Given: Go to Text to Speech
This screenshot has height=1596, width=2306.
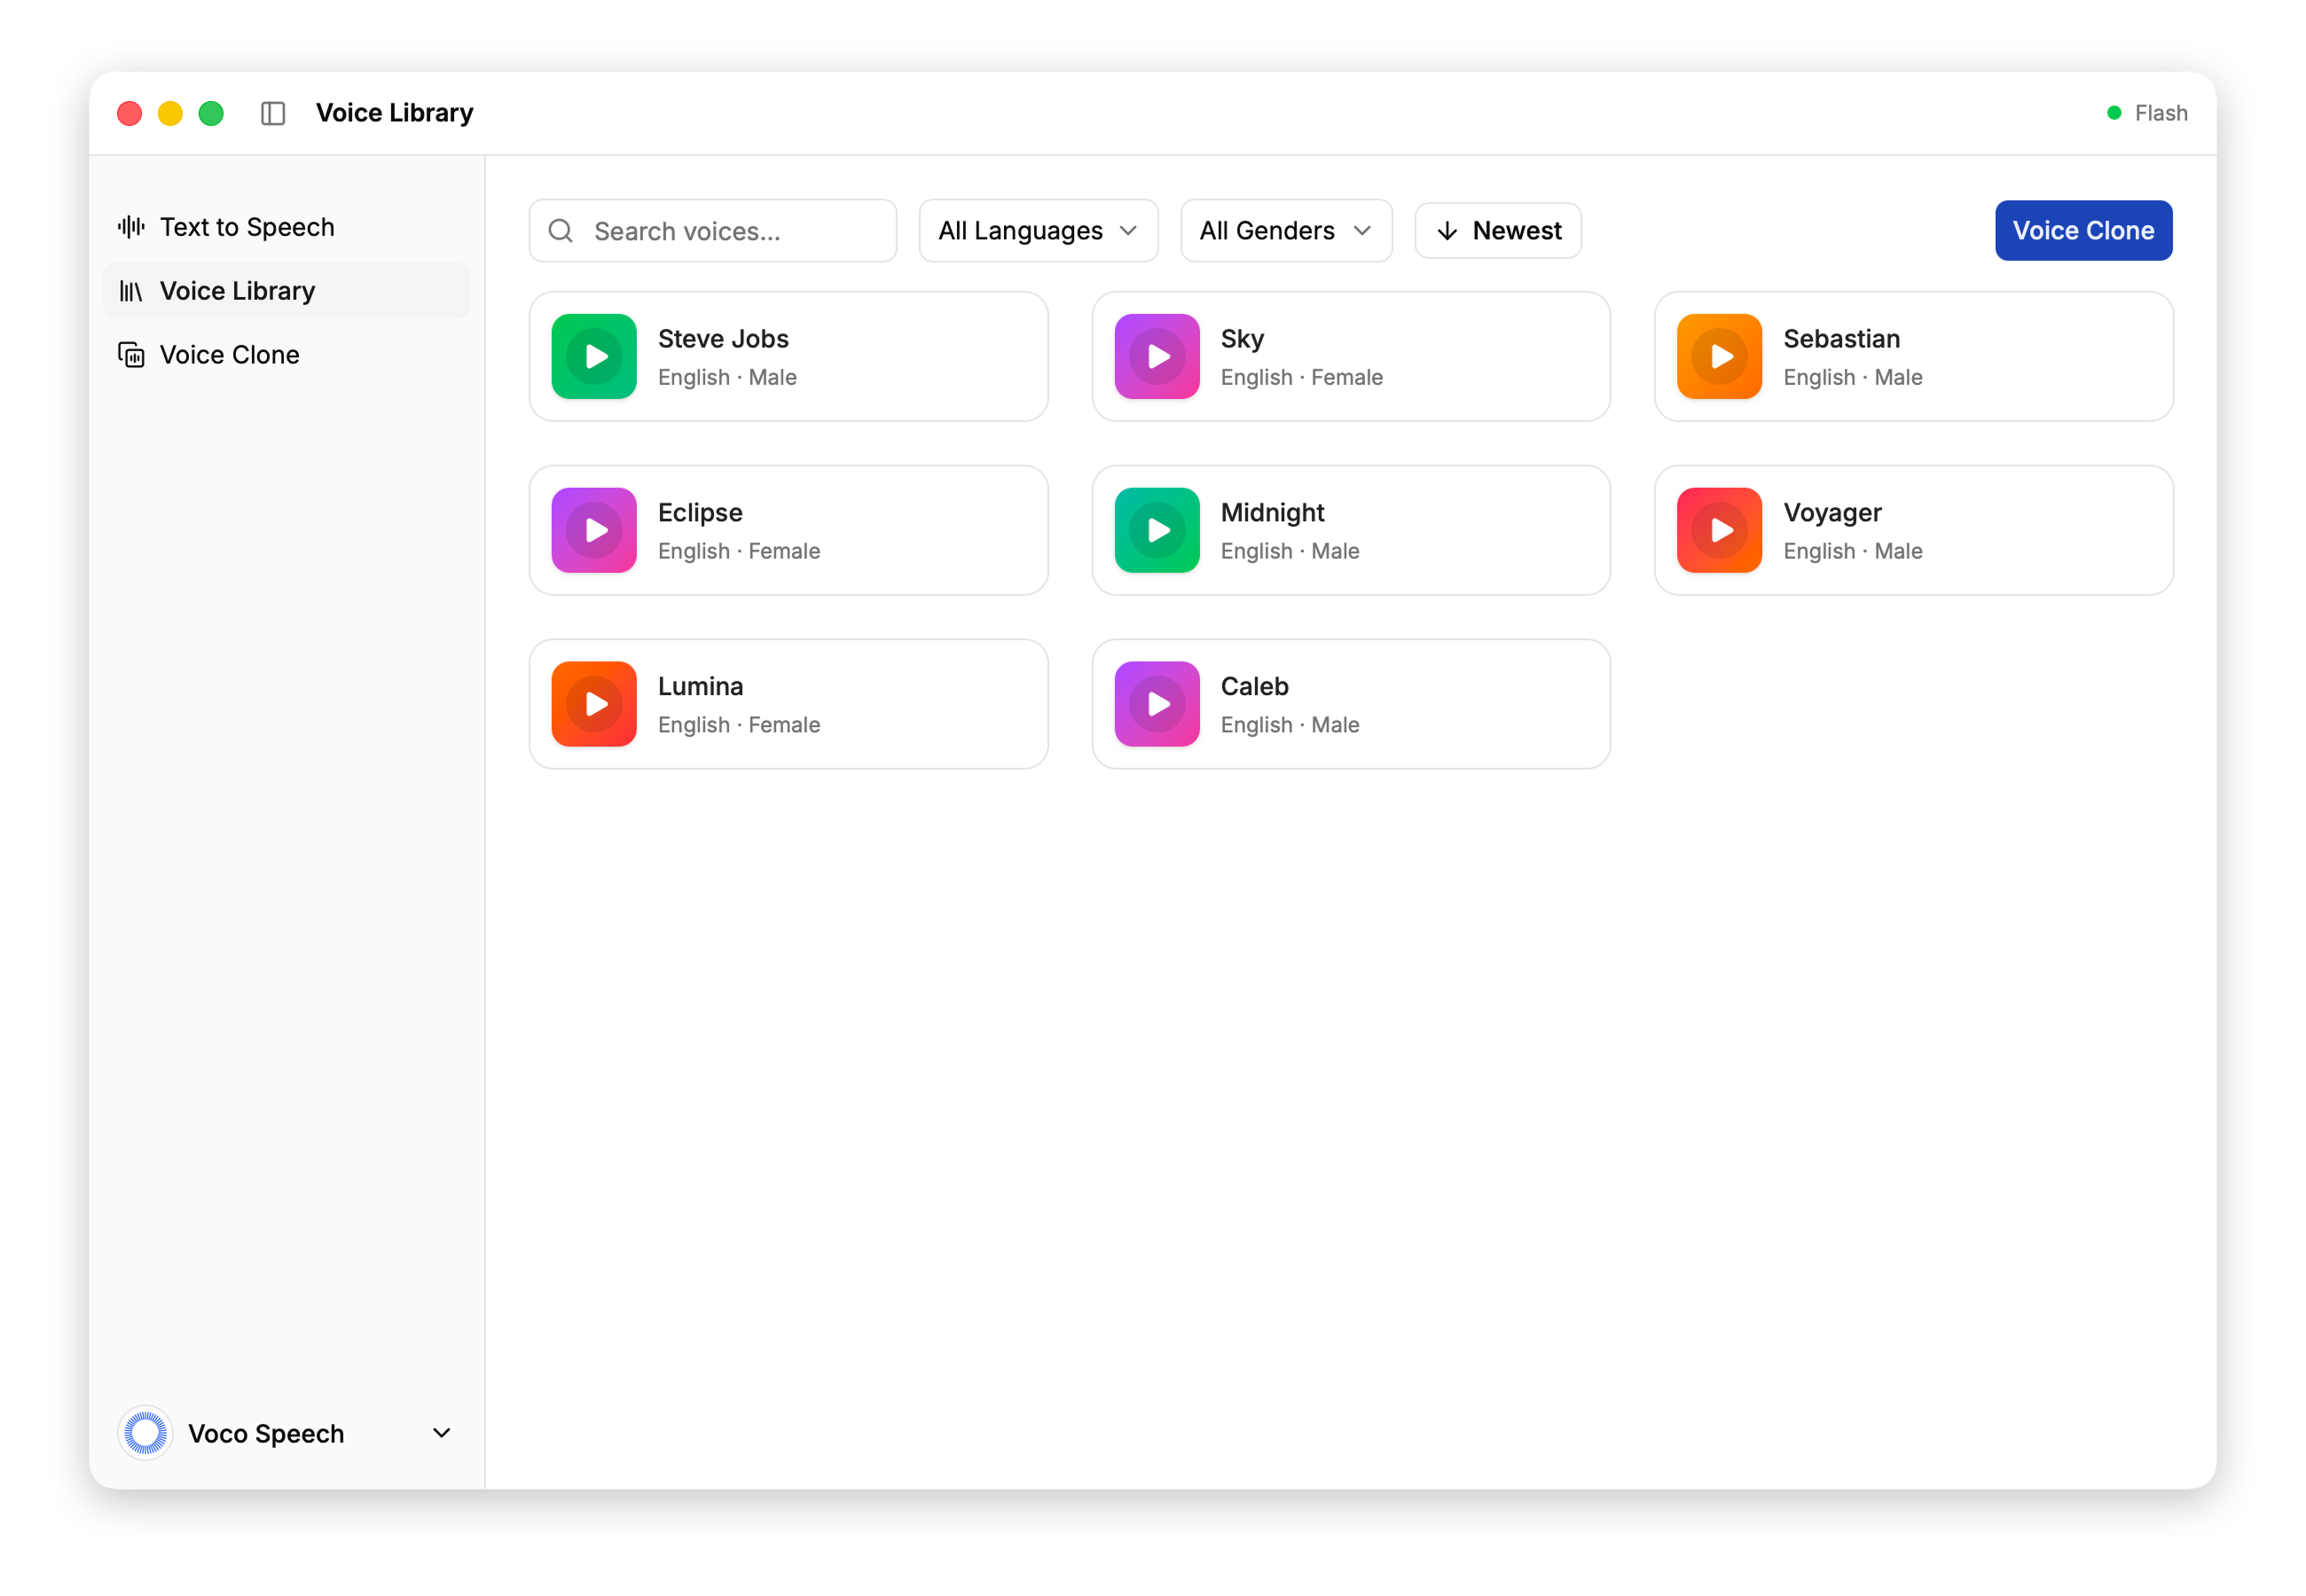Looking at the screenshot, I should [x=247, y=227].
